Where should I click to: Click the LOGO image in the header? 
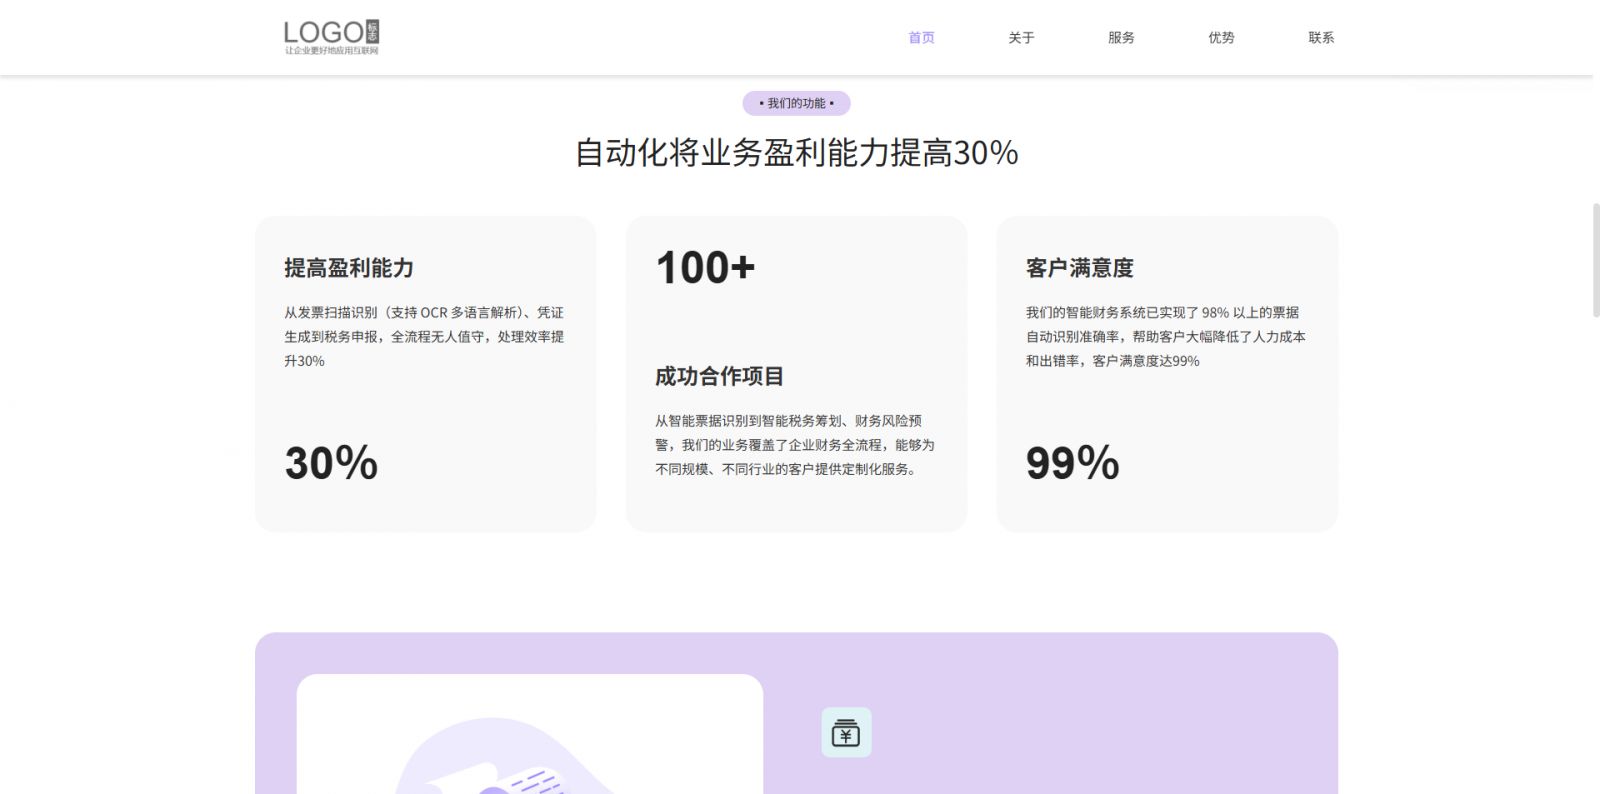point(331,37)
